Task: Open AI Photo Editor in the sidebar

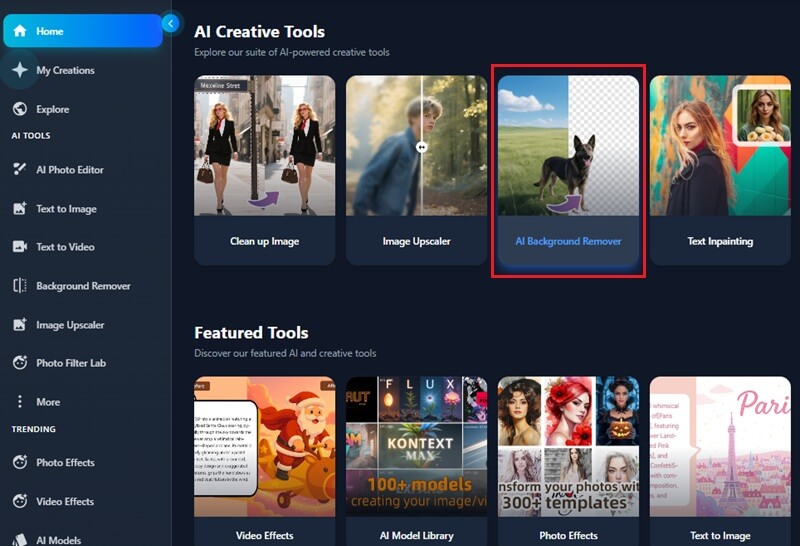Action: click(70, 170)
